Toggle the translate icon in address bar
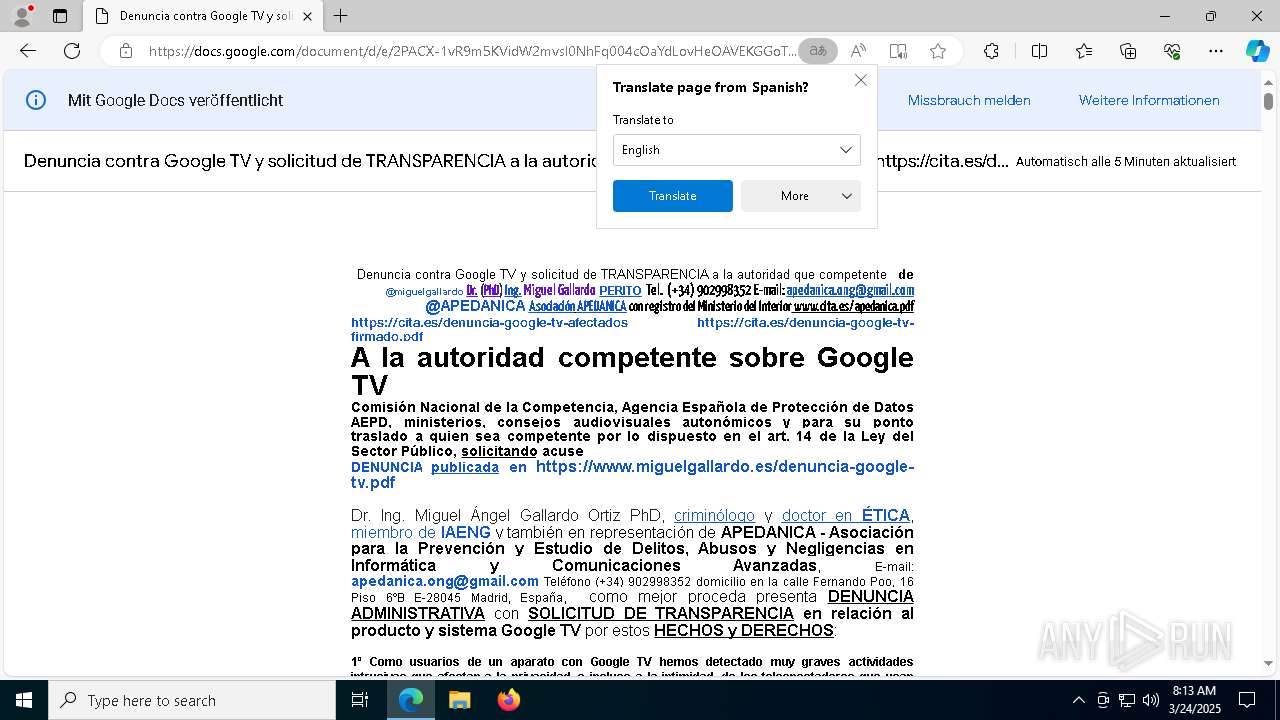The image size is (1280, 720). point(818,51)
